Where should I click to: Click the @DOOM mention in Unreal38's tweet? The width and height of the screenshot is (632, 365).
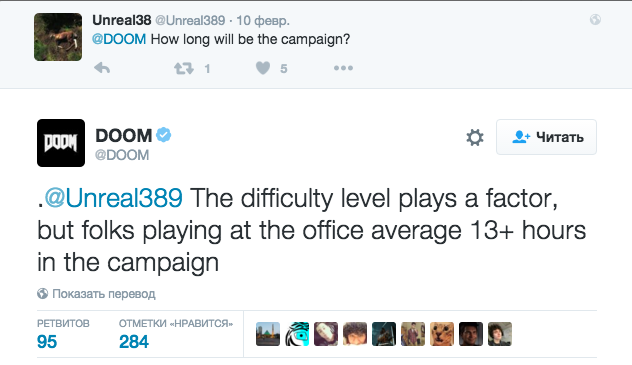coord(119,39)
